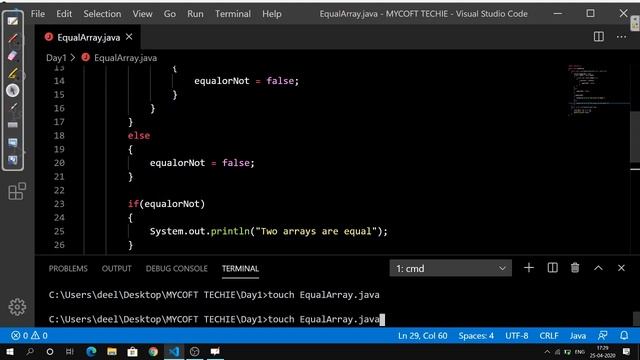Select the round cursor pointer tool
The image size is (640, 360).
point(13,90)
